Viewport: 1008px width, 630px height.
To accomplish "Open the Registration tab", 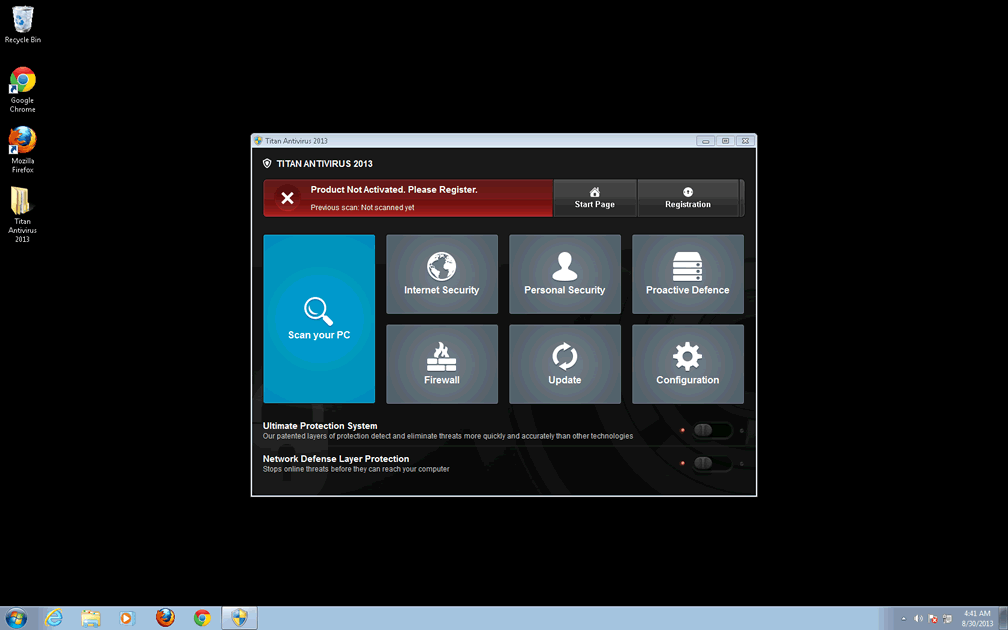I will 688,198.
